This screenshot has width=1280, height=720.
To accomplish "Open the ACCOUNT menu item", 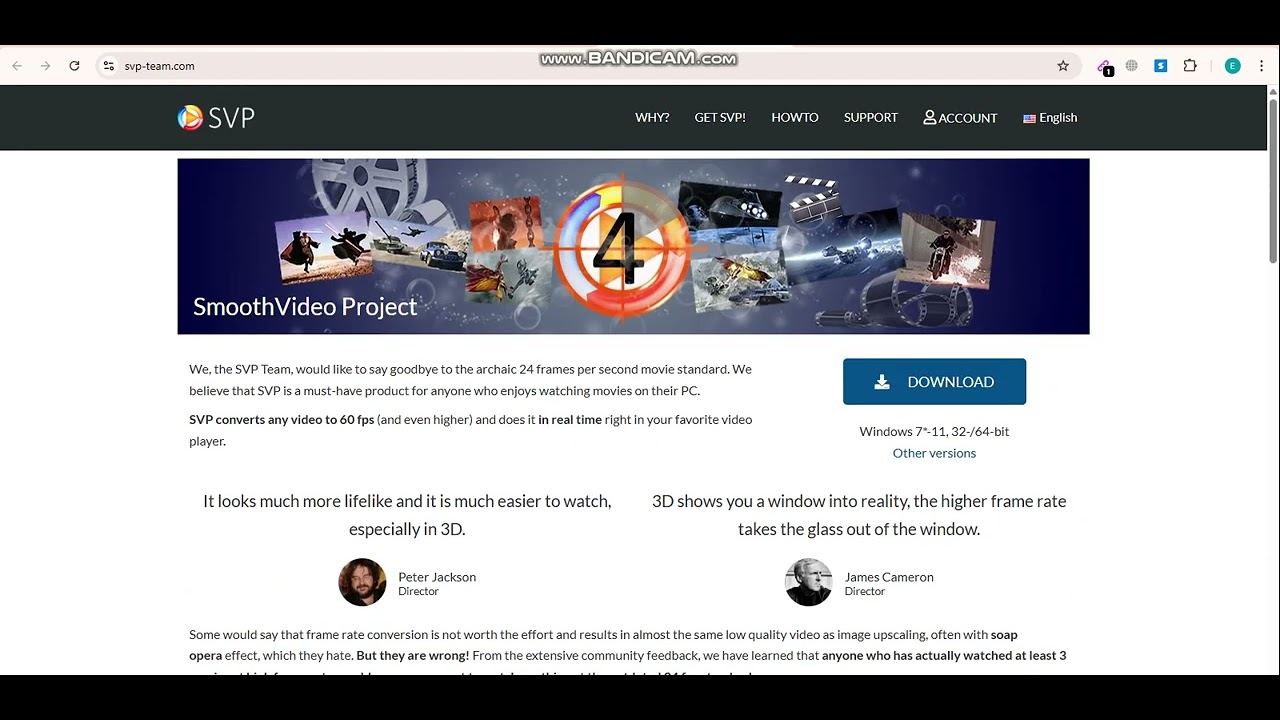I will [x=960, y=118].
